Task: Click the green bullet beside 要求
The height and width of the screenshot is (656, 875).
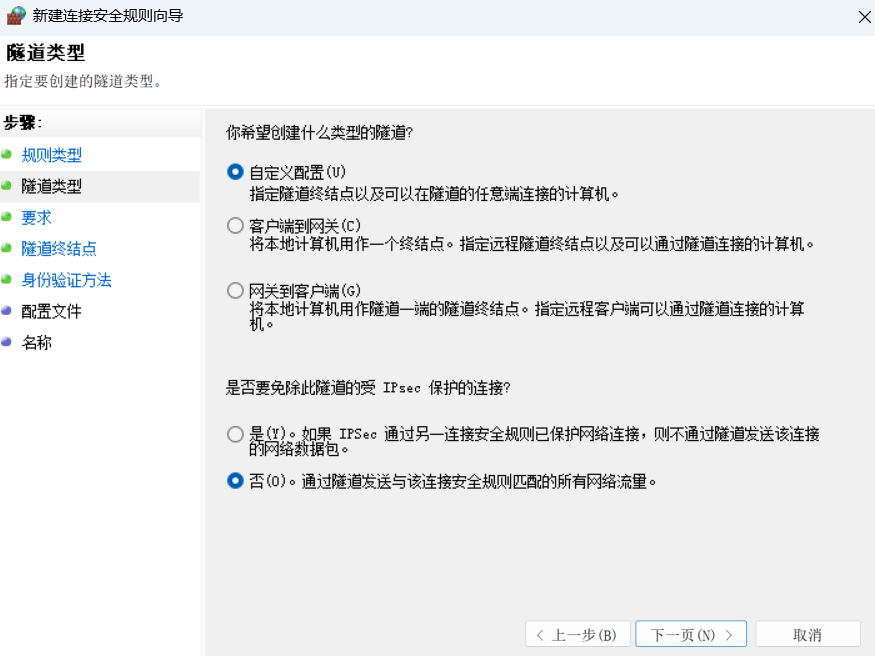Action: 7,216
